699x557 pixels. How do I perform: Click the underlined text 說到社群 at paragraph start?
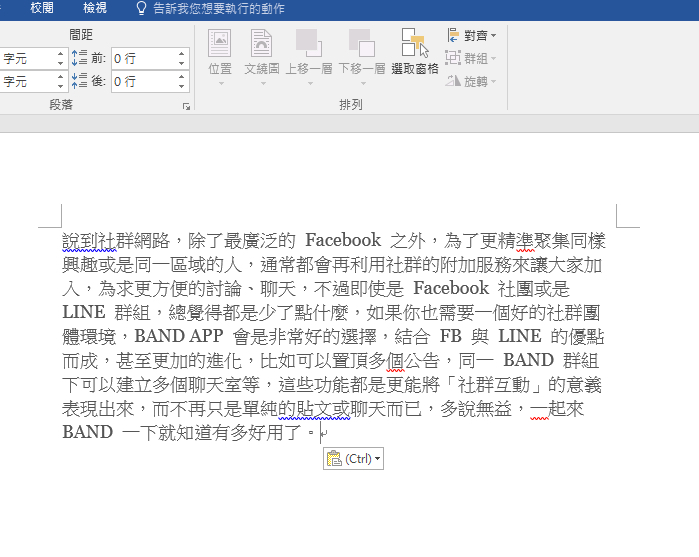[x=89, y=241]
